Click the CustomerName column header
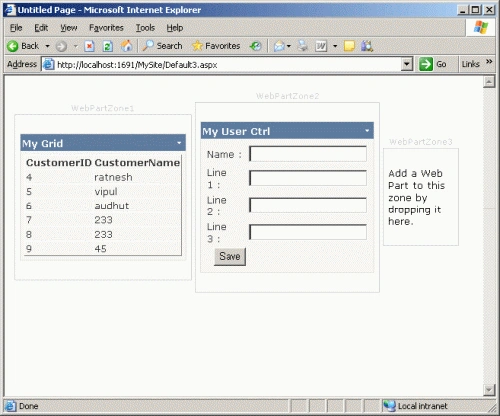 (x=137, y=163)
